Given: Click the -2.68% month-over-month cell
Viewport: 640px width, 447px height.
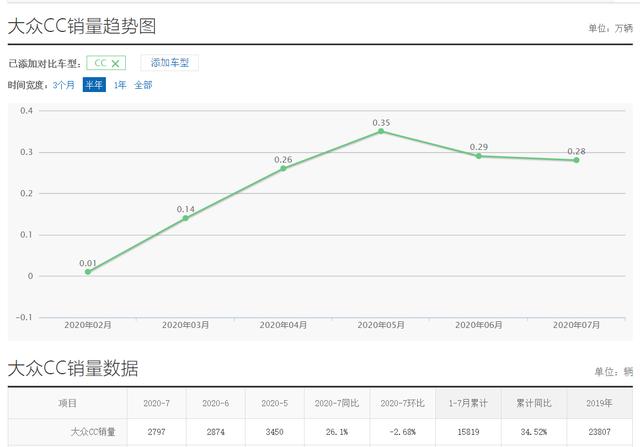Looking at the screenshot, I should [403, 432].
